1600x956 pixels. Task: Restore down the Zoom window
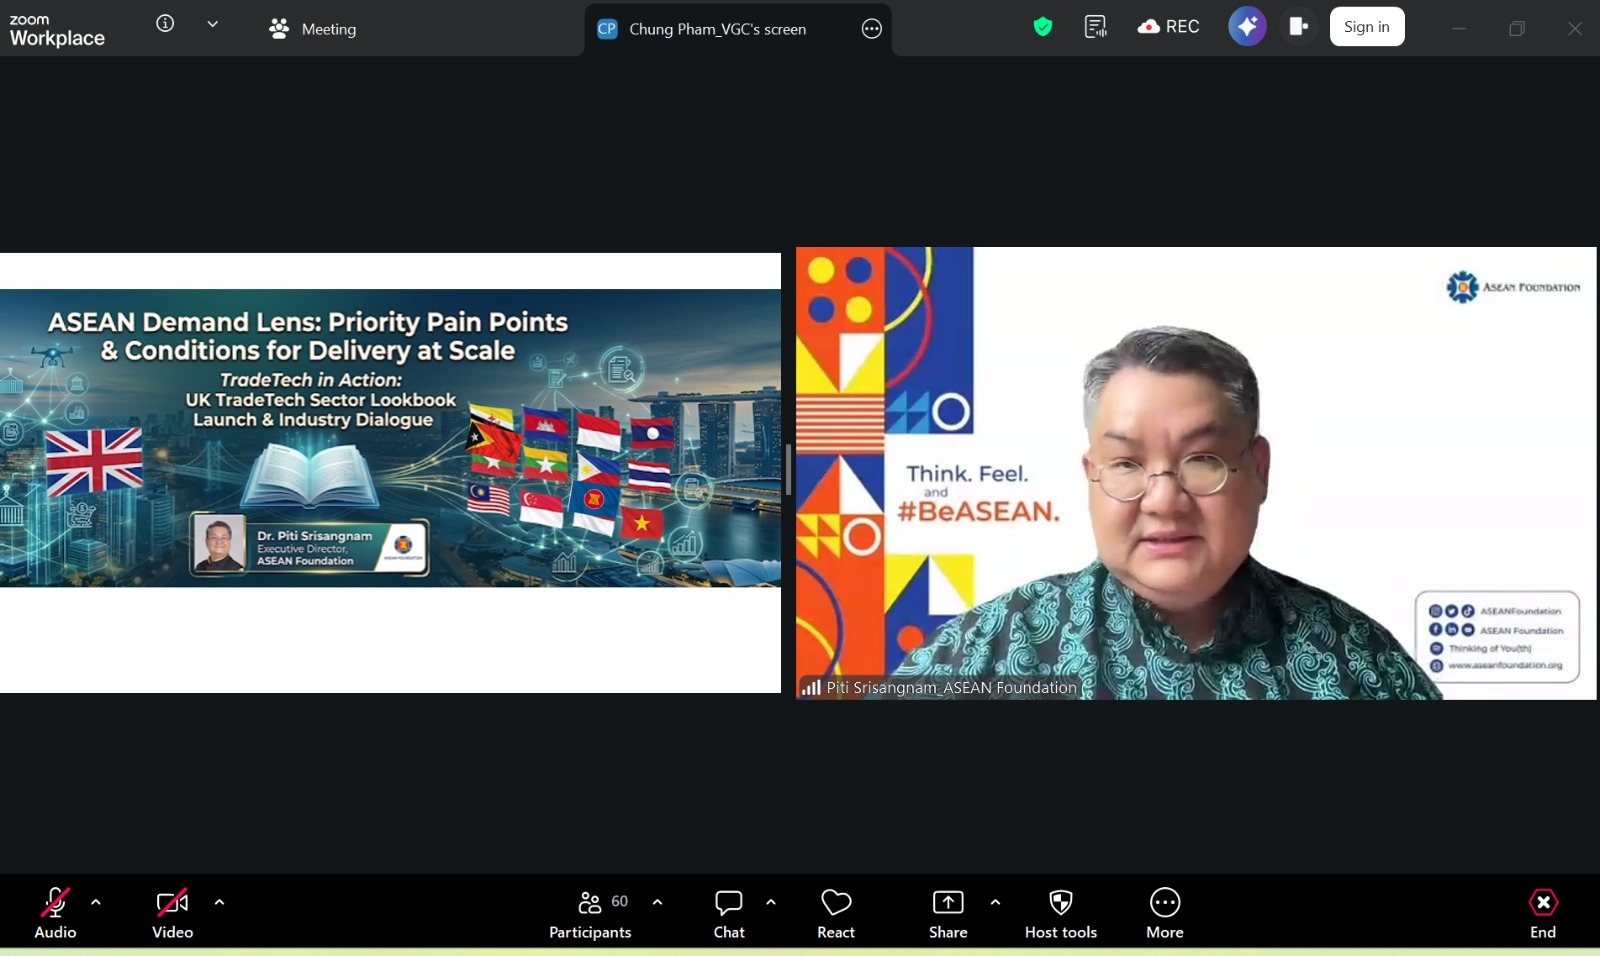click(x=1517, y=29)
